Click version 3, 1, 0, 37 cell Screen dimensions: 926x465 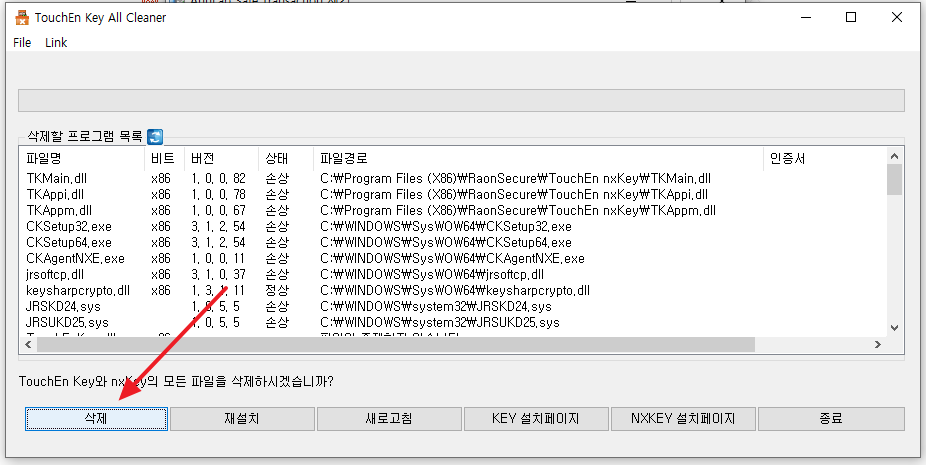[218, 274]
